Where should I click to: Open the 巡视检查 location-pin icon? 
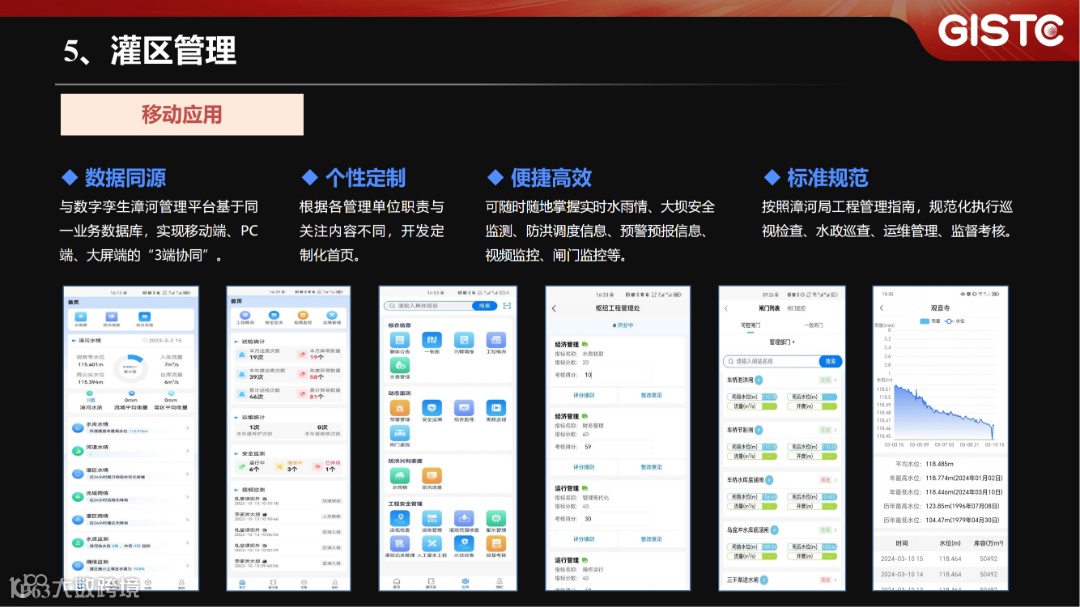(x=399, y=518)
